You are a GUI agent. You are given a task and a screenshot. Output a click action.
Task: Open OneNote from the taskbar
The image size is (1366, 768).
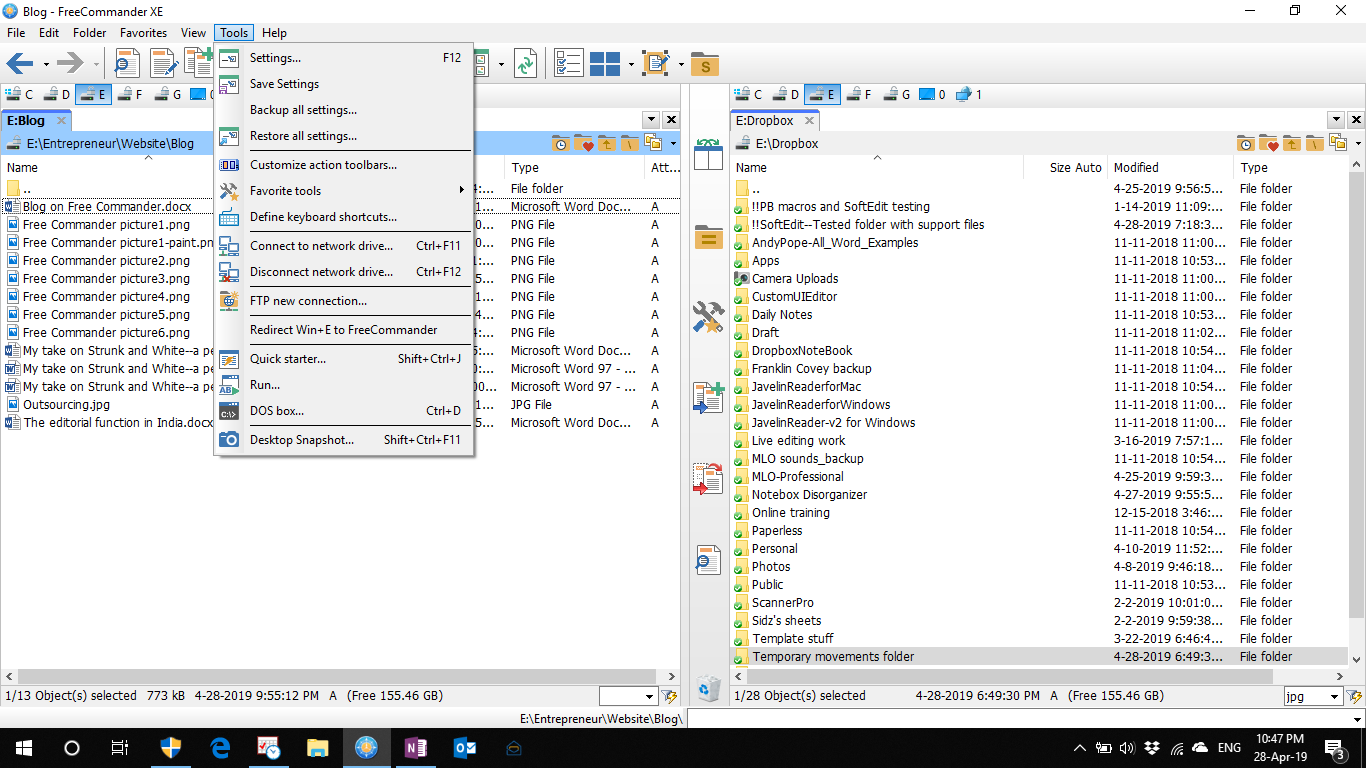coord(416,747)
